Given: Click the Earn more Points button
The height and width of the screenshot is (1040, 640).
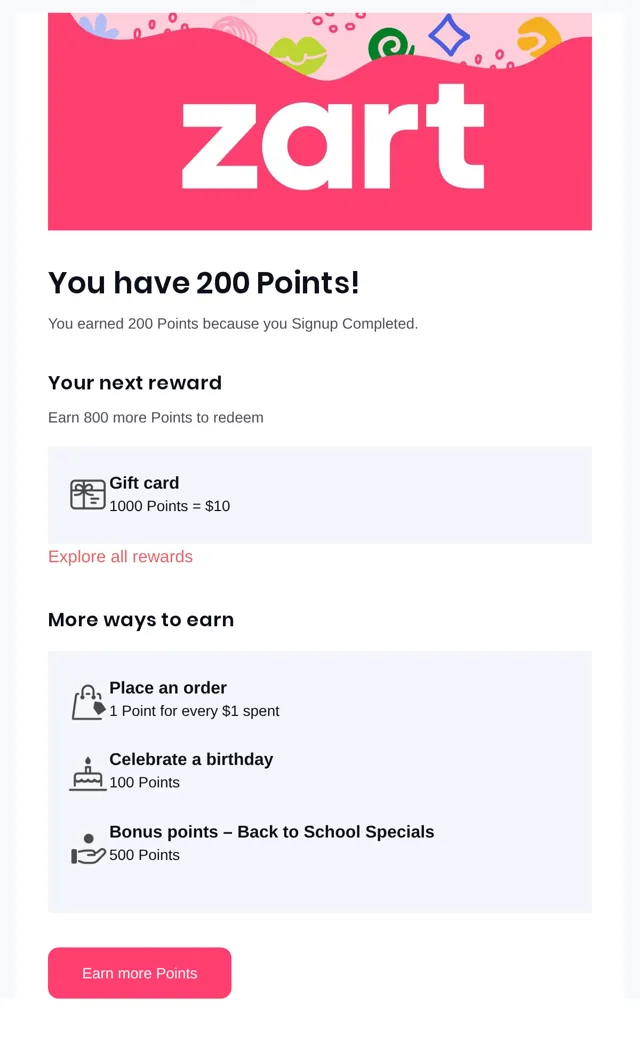Looking at the screenshot, I should coord(139,972).
